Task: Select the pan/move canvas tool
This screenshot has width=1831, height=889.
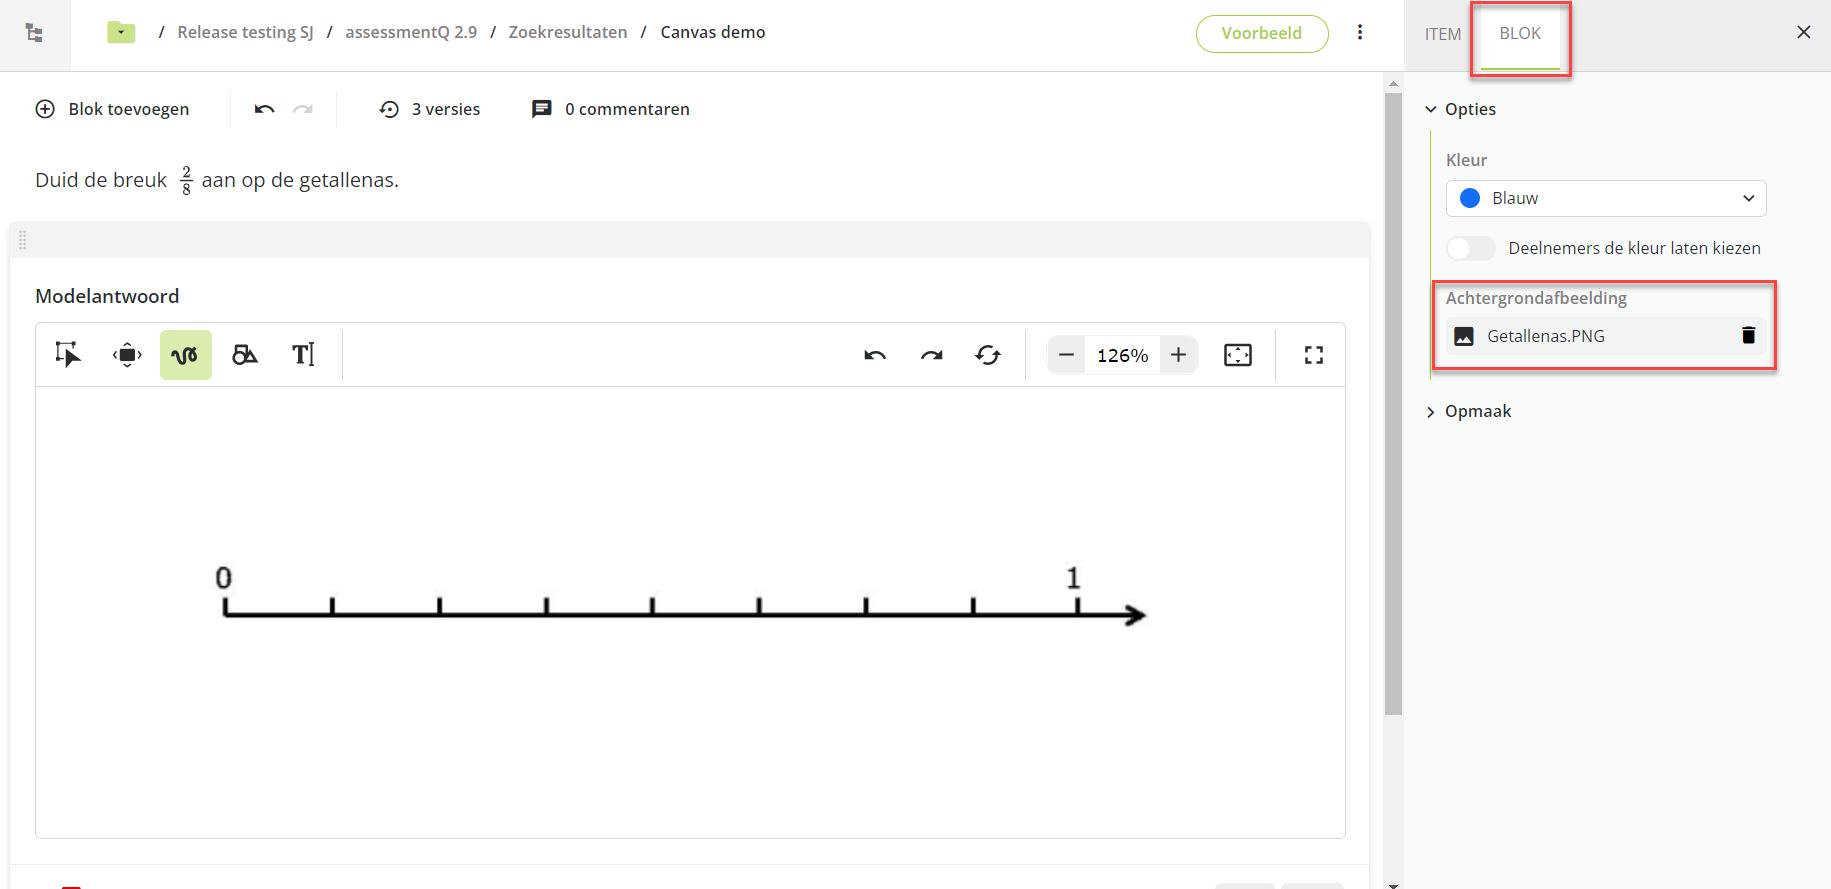Action: [x=127, y=355]
